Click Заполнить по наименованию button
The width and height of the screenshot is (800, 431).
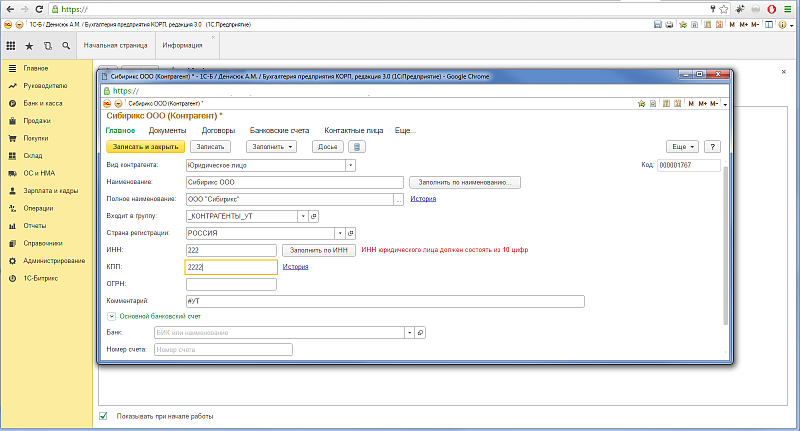click(465, 182)
